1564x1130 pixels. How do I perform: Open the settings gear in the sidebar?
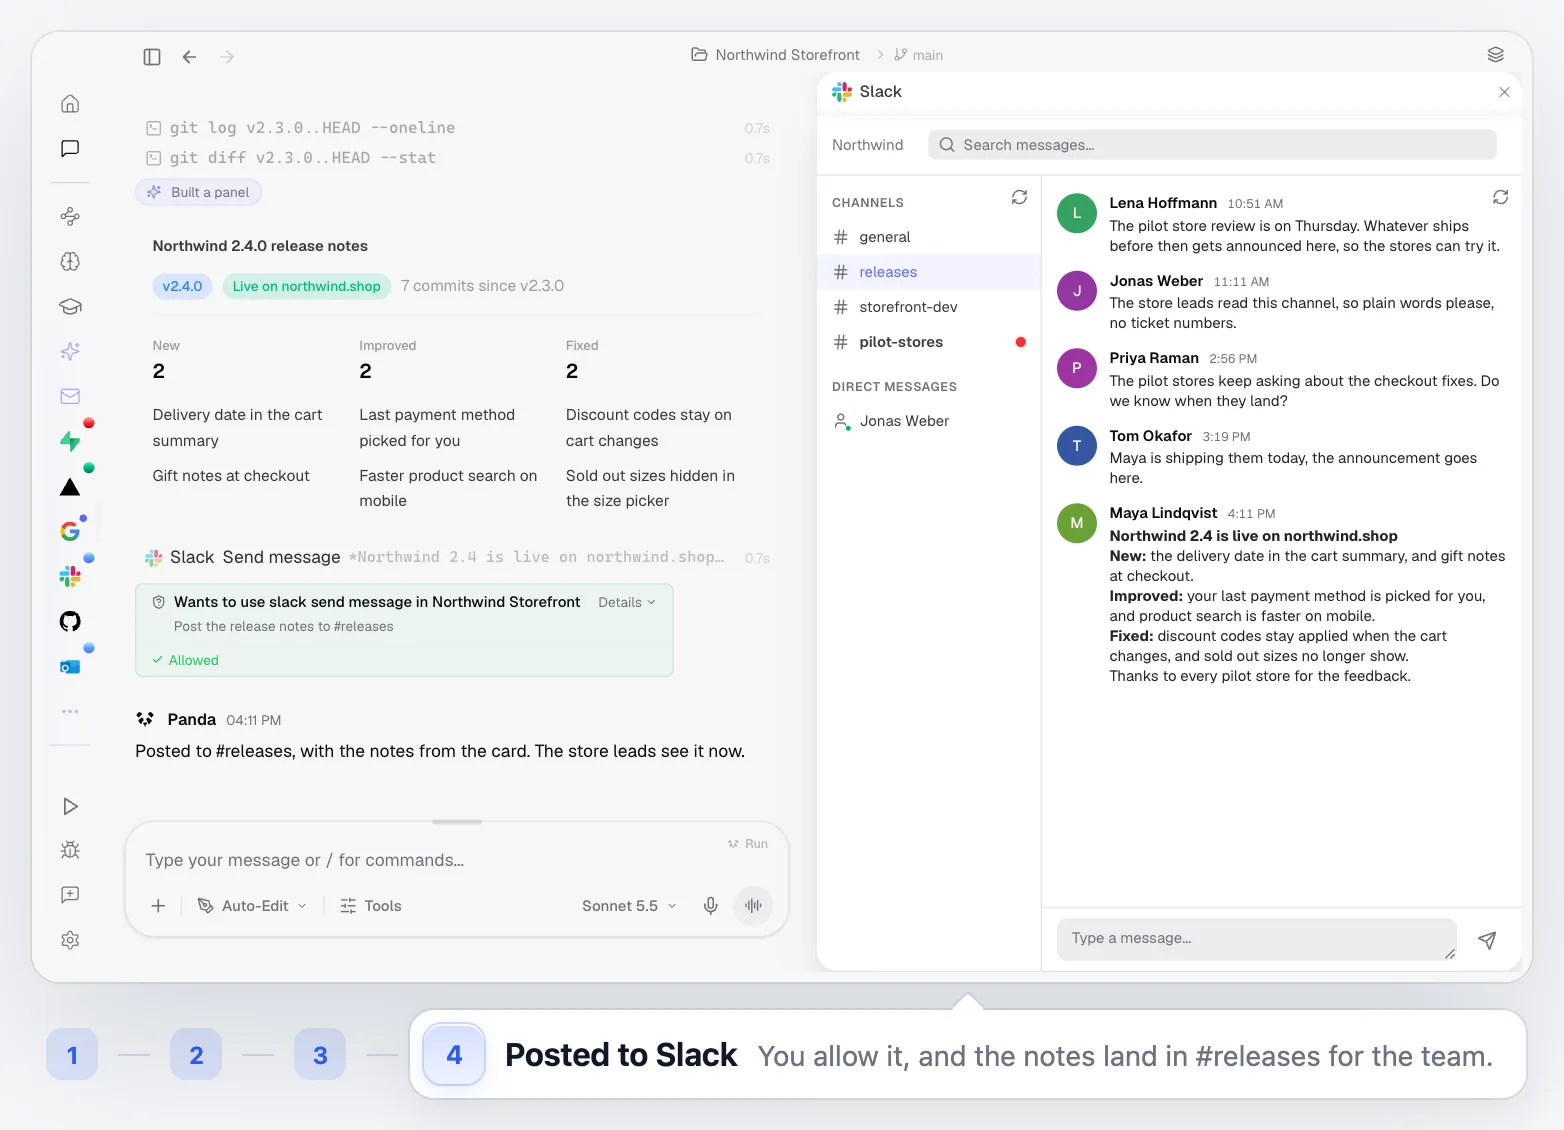click(x=70, y=940)
